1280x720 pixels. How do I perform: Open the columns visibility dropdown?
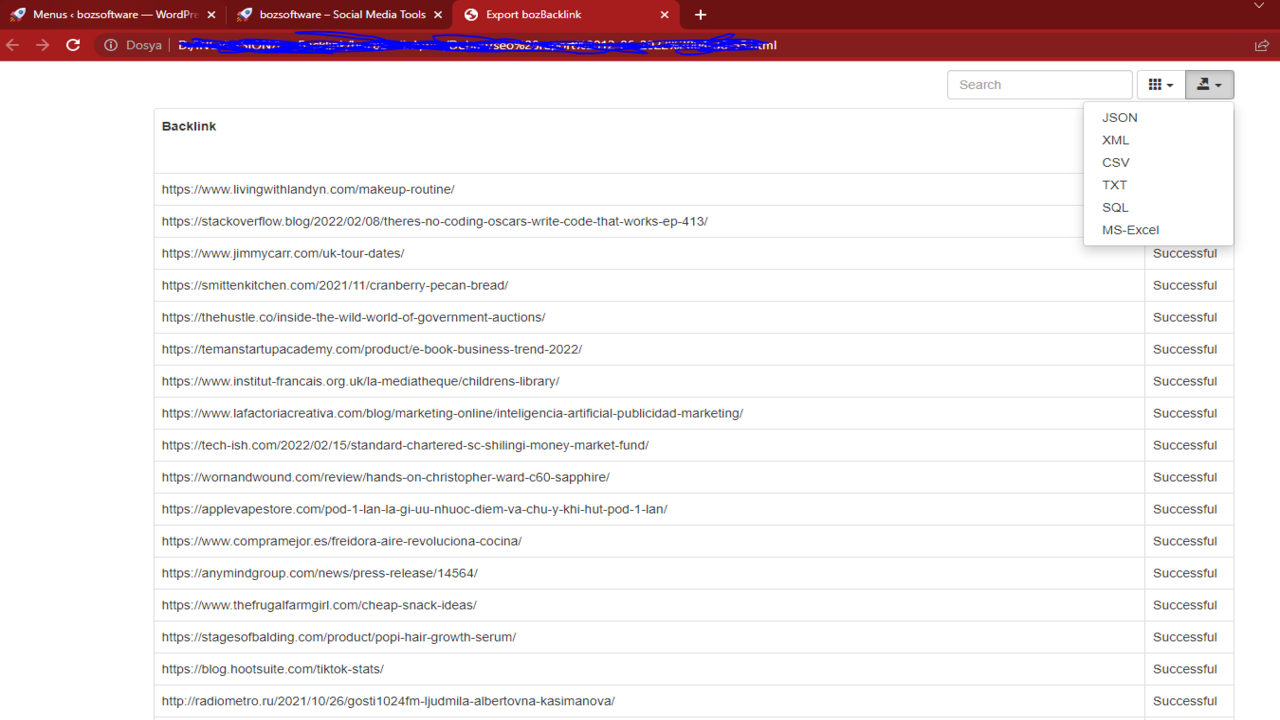click(1161, 85)
